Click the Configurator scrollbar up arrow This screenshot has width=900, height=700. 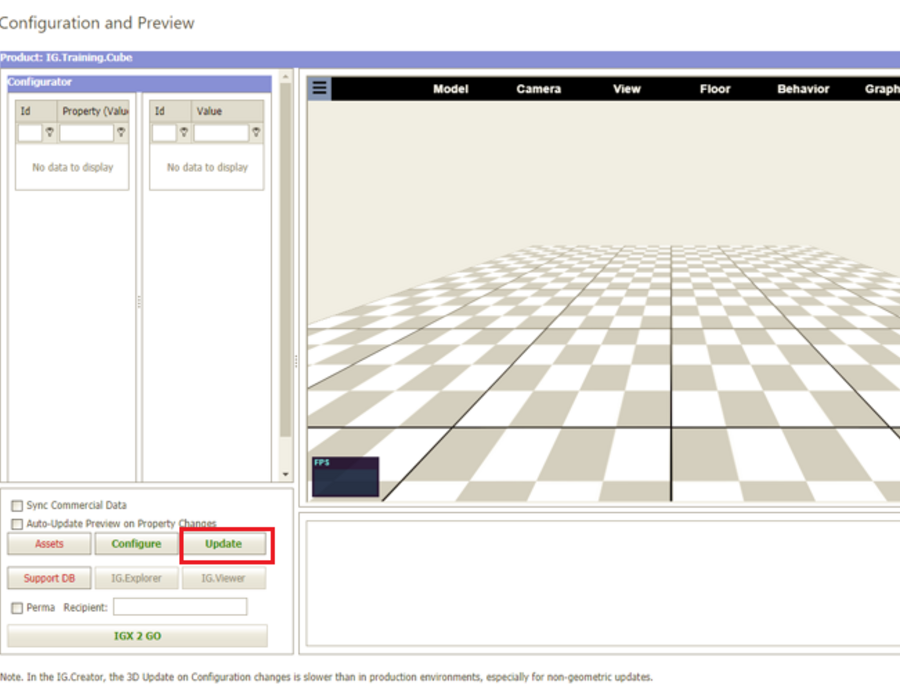click(285, 76)
